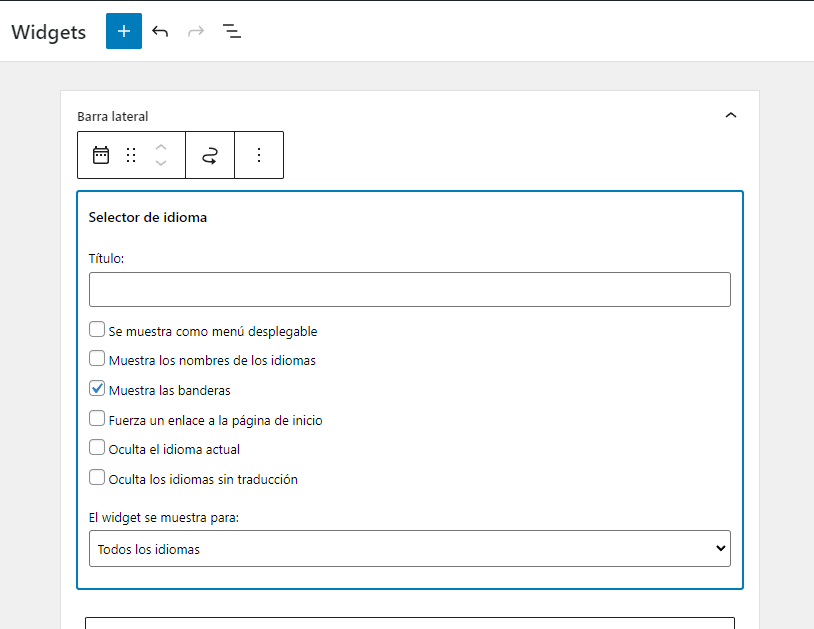
Task: Move block down with arrow
Action: click(161, 163)
